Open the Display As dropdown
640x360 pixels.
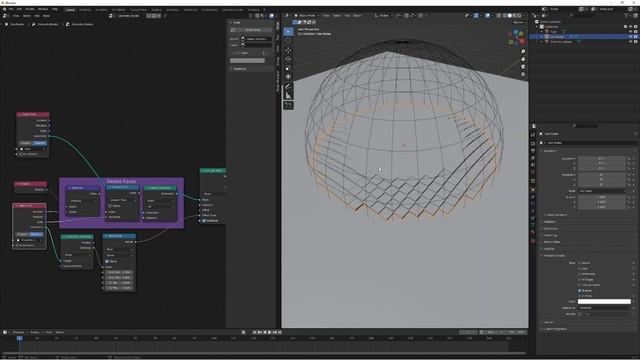[x=605, y=307]
